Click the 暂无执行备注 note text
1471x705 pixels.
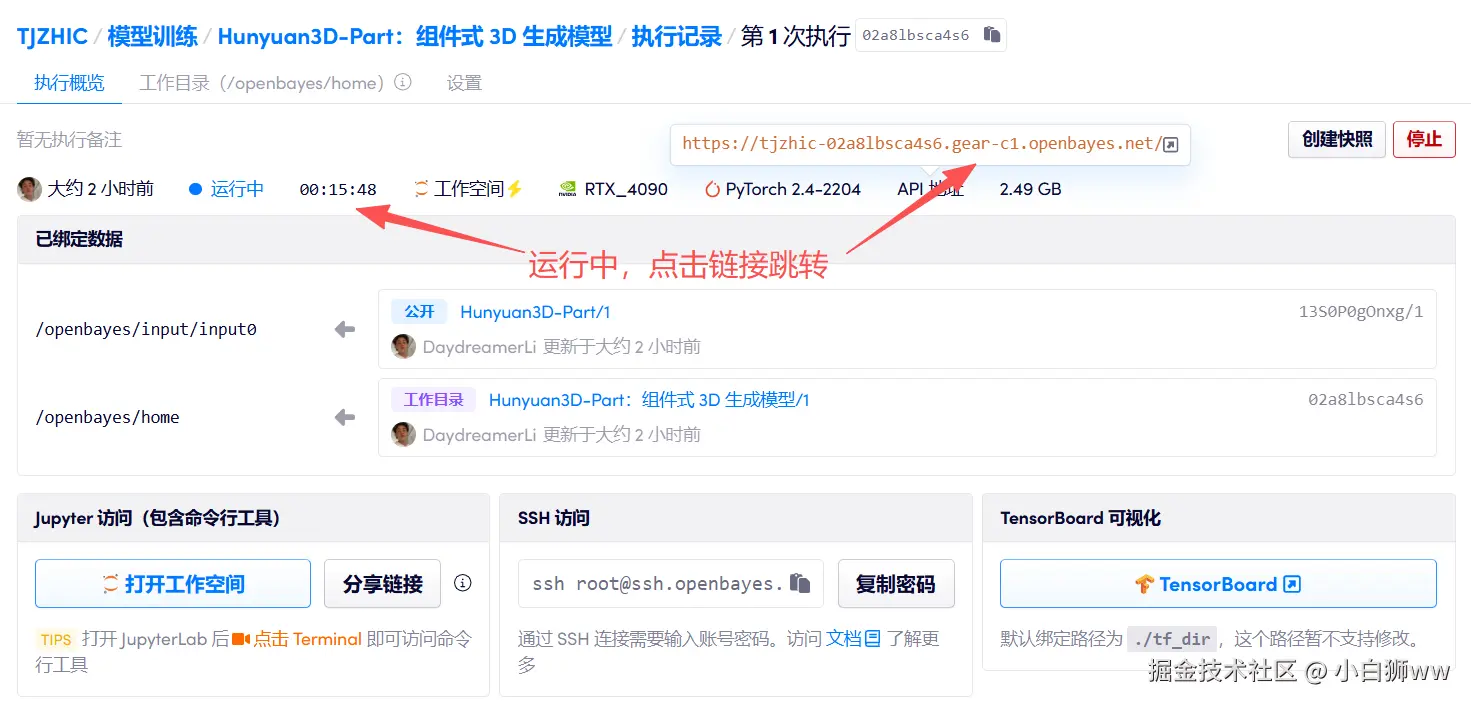pos(69,140)
